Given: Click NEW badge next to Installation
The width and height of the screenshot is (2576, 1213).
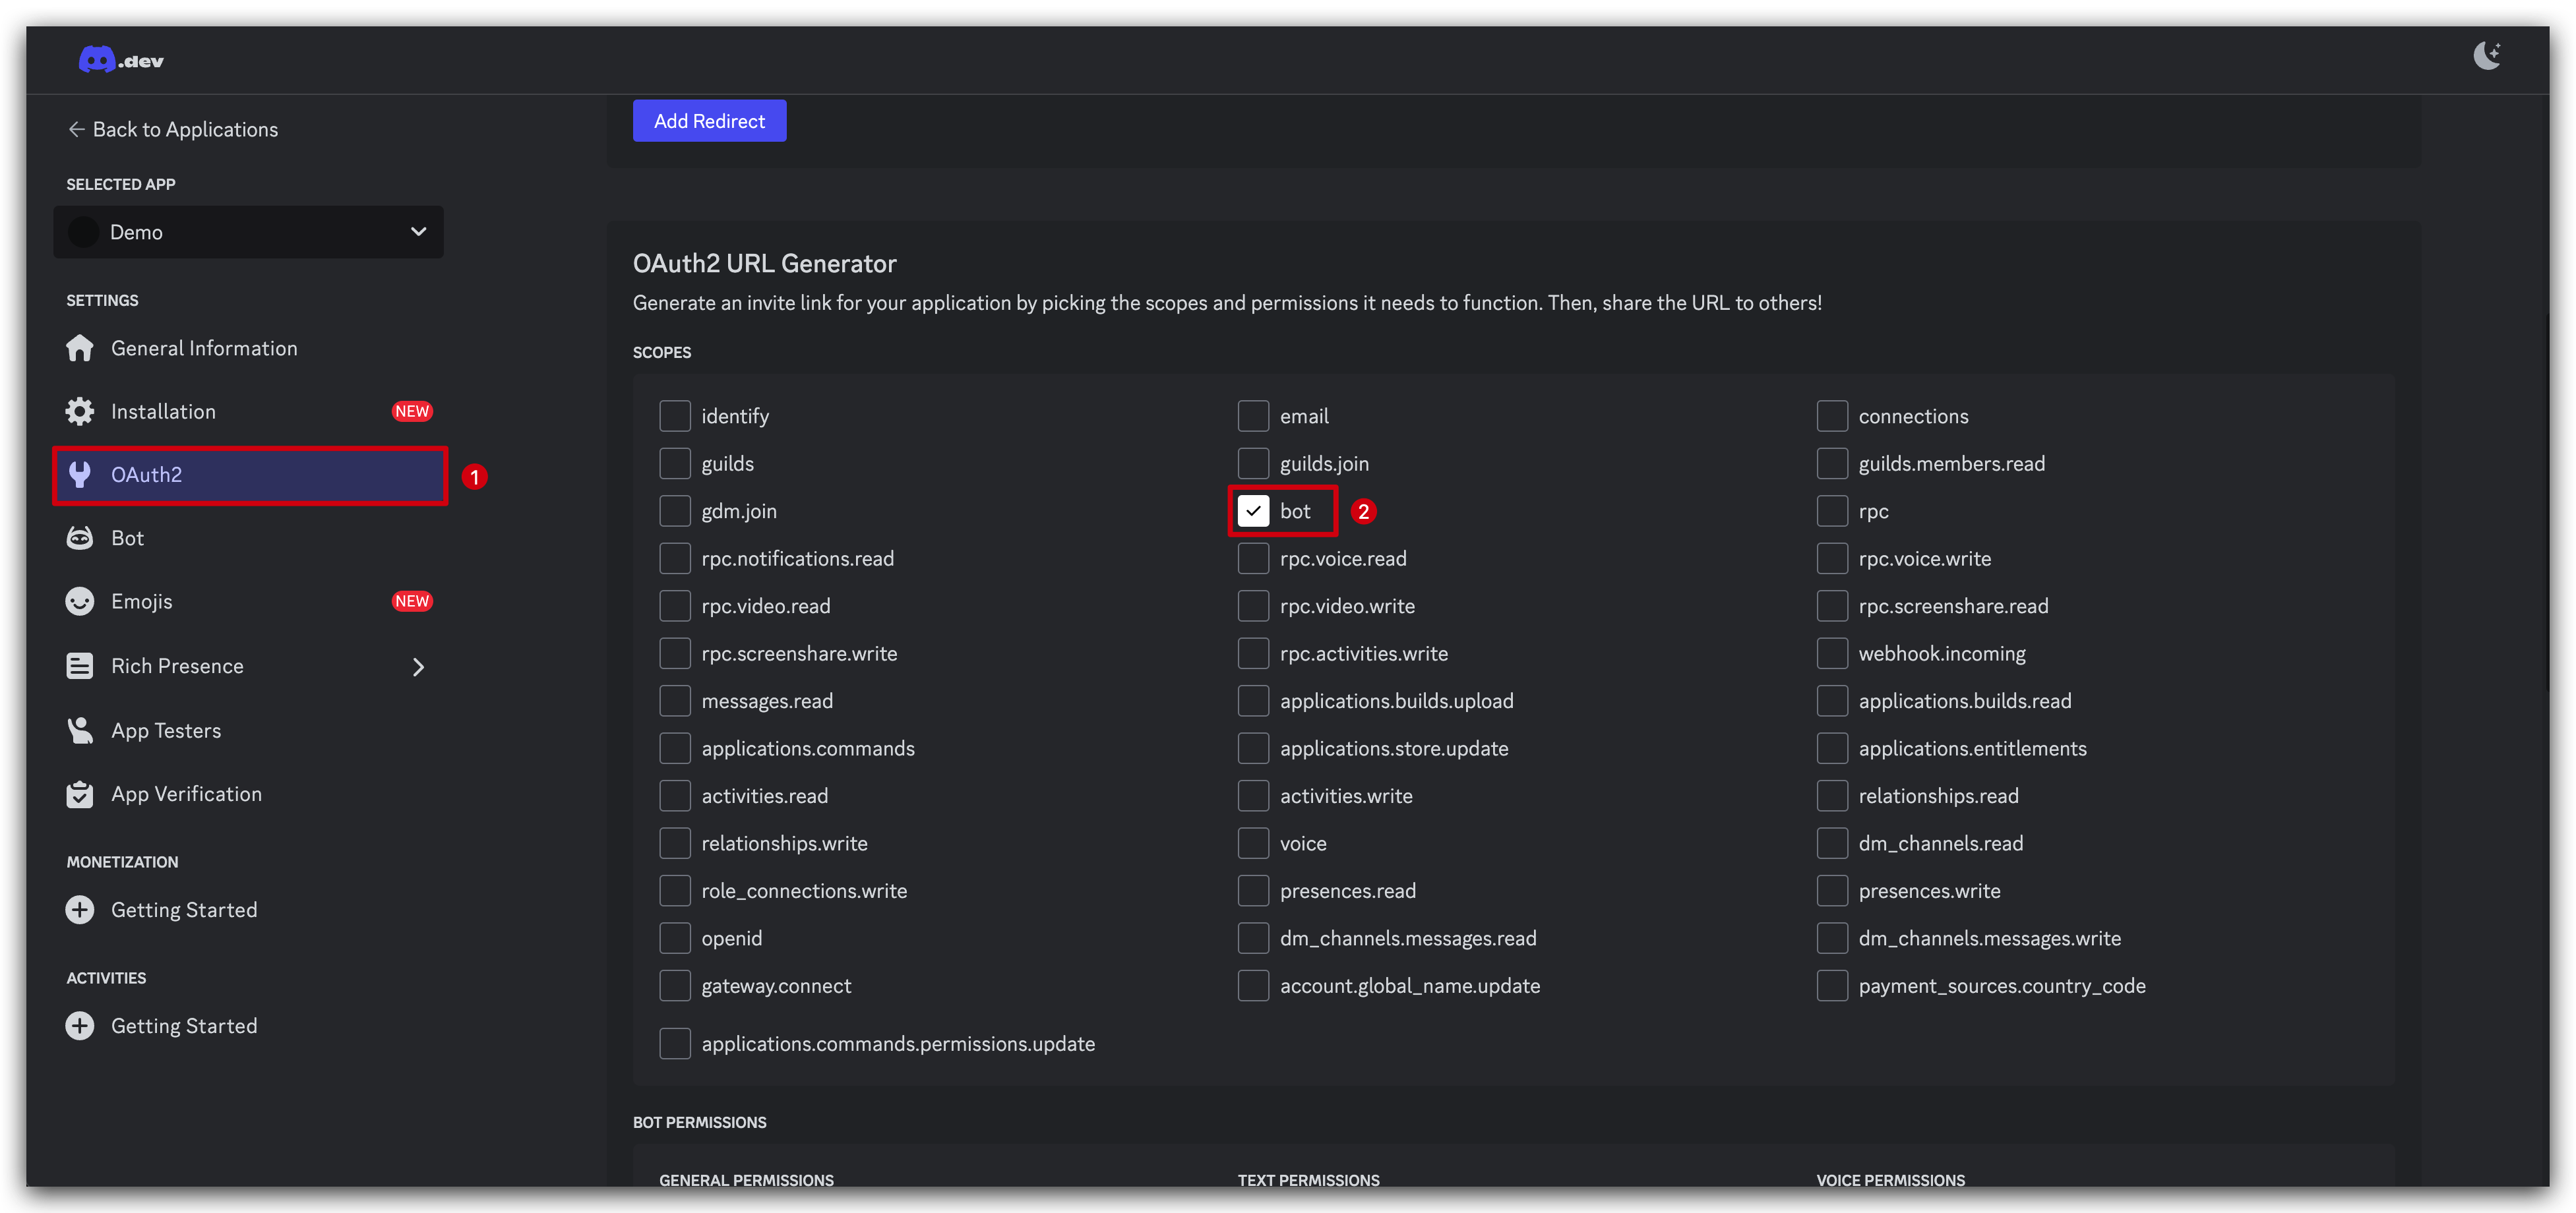Looking at the screenshot, I should (412, 411).
